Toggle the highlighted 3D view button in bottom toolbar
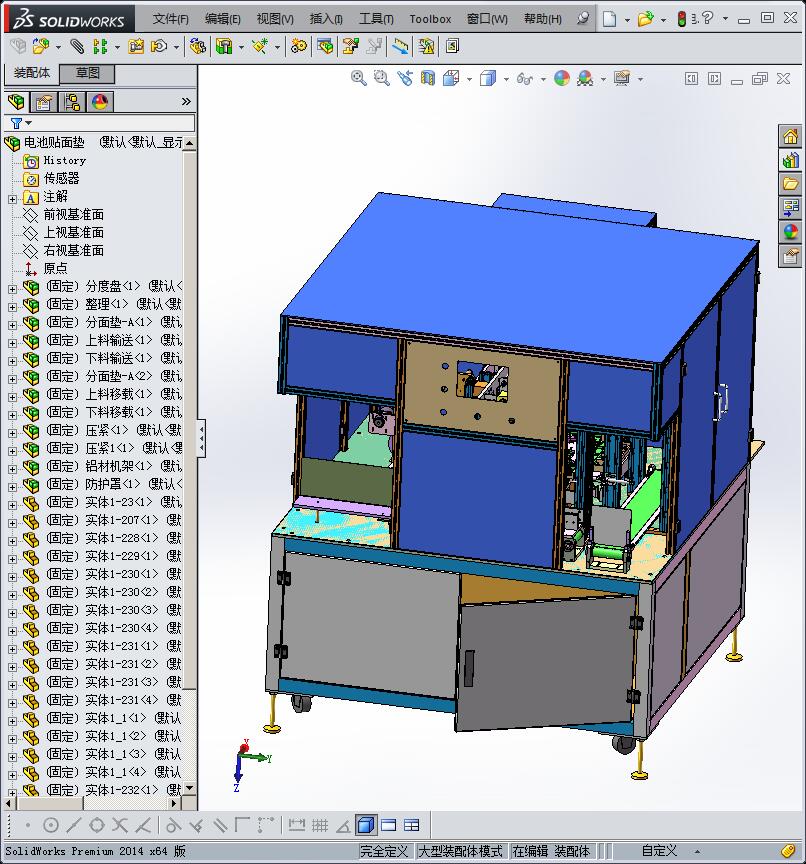 coord(365,825)
